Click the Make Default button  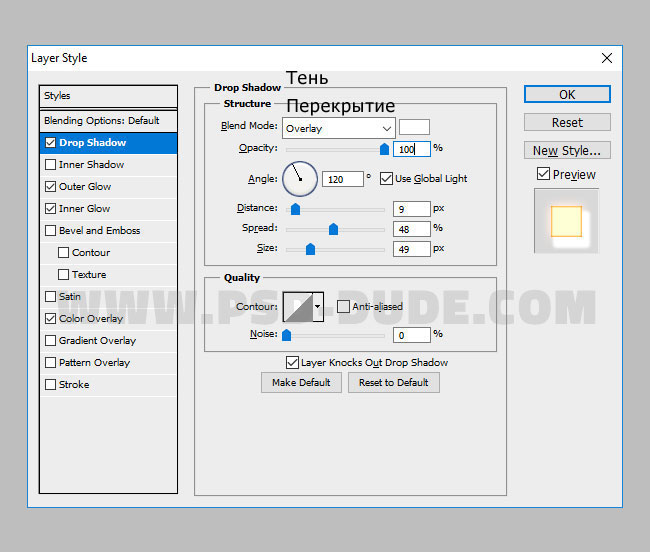click(x=301, y=382)
